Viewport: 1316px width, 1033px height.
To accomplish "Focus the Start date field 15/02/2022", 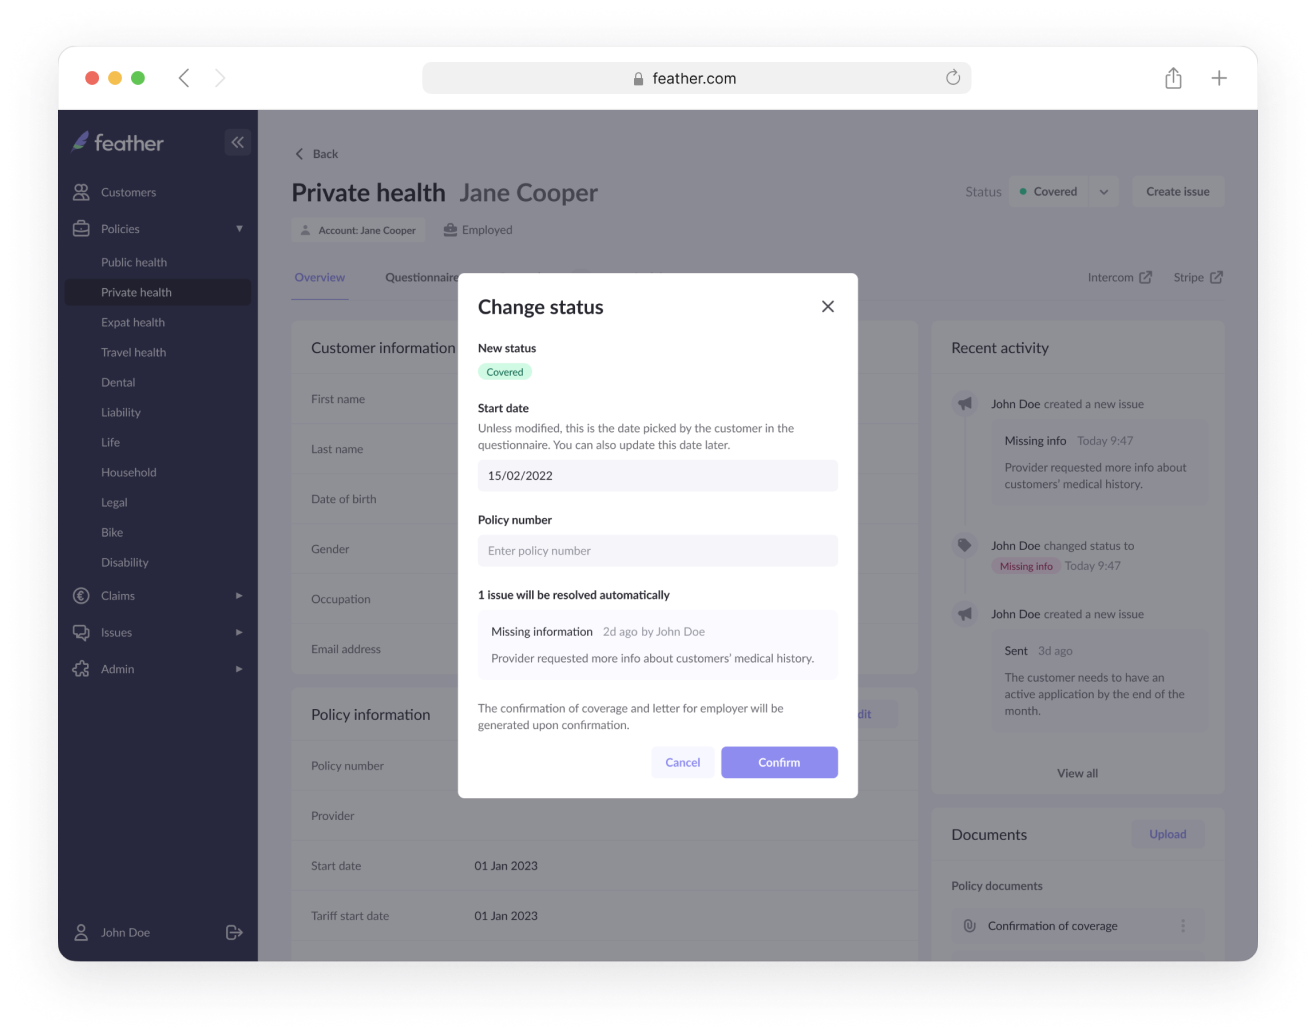I will pyautogui.click(x=658, y=476).
